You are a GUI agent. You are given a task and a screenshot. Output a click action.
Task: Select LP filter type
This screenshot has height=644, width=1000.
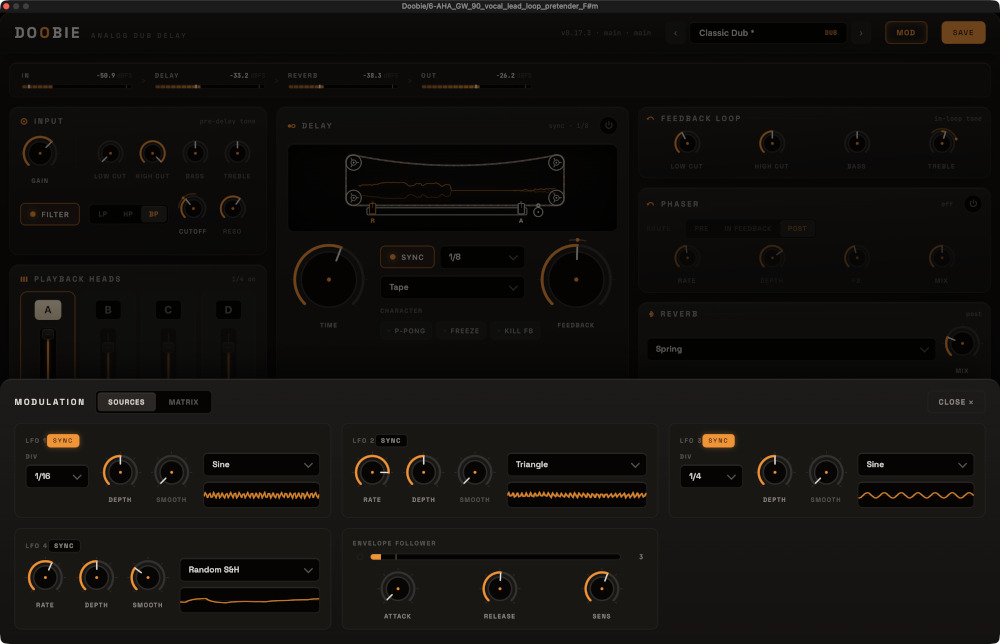103,214
